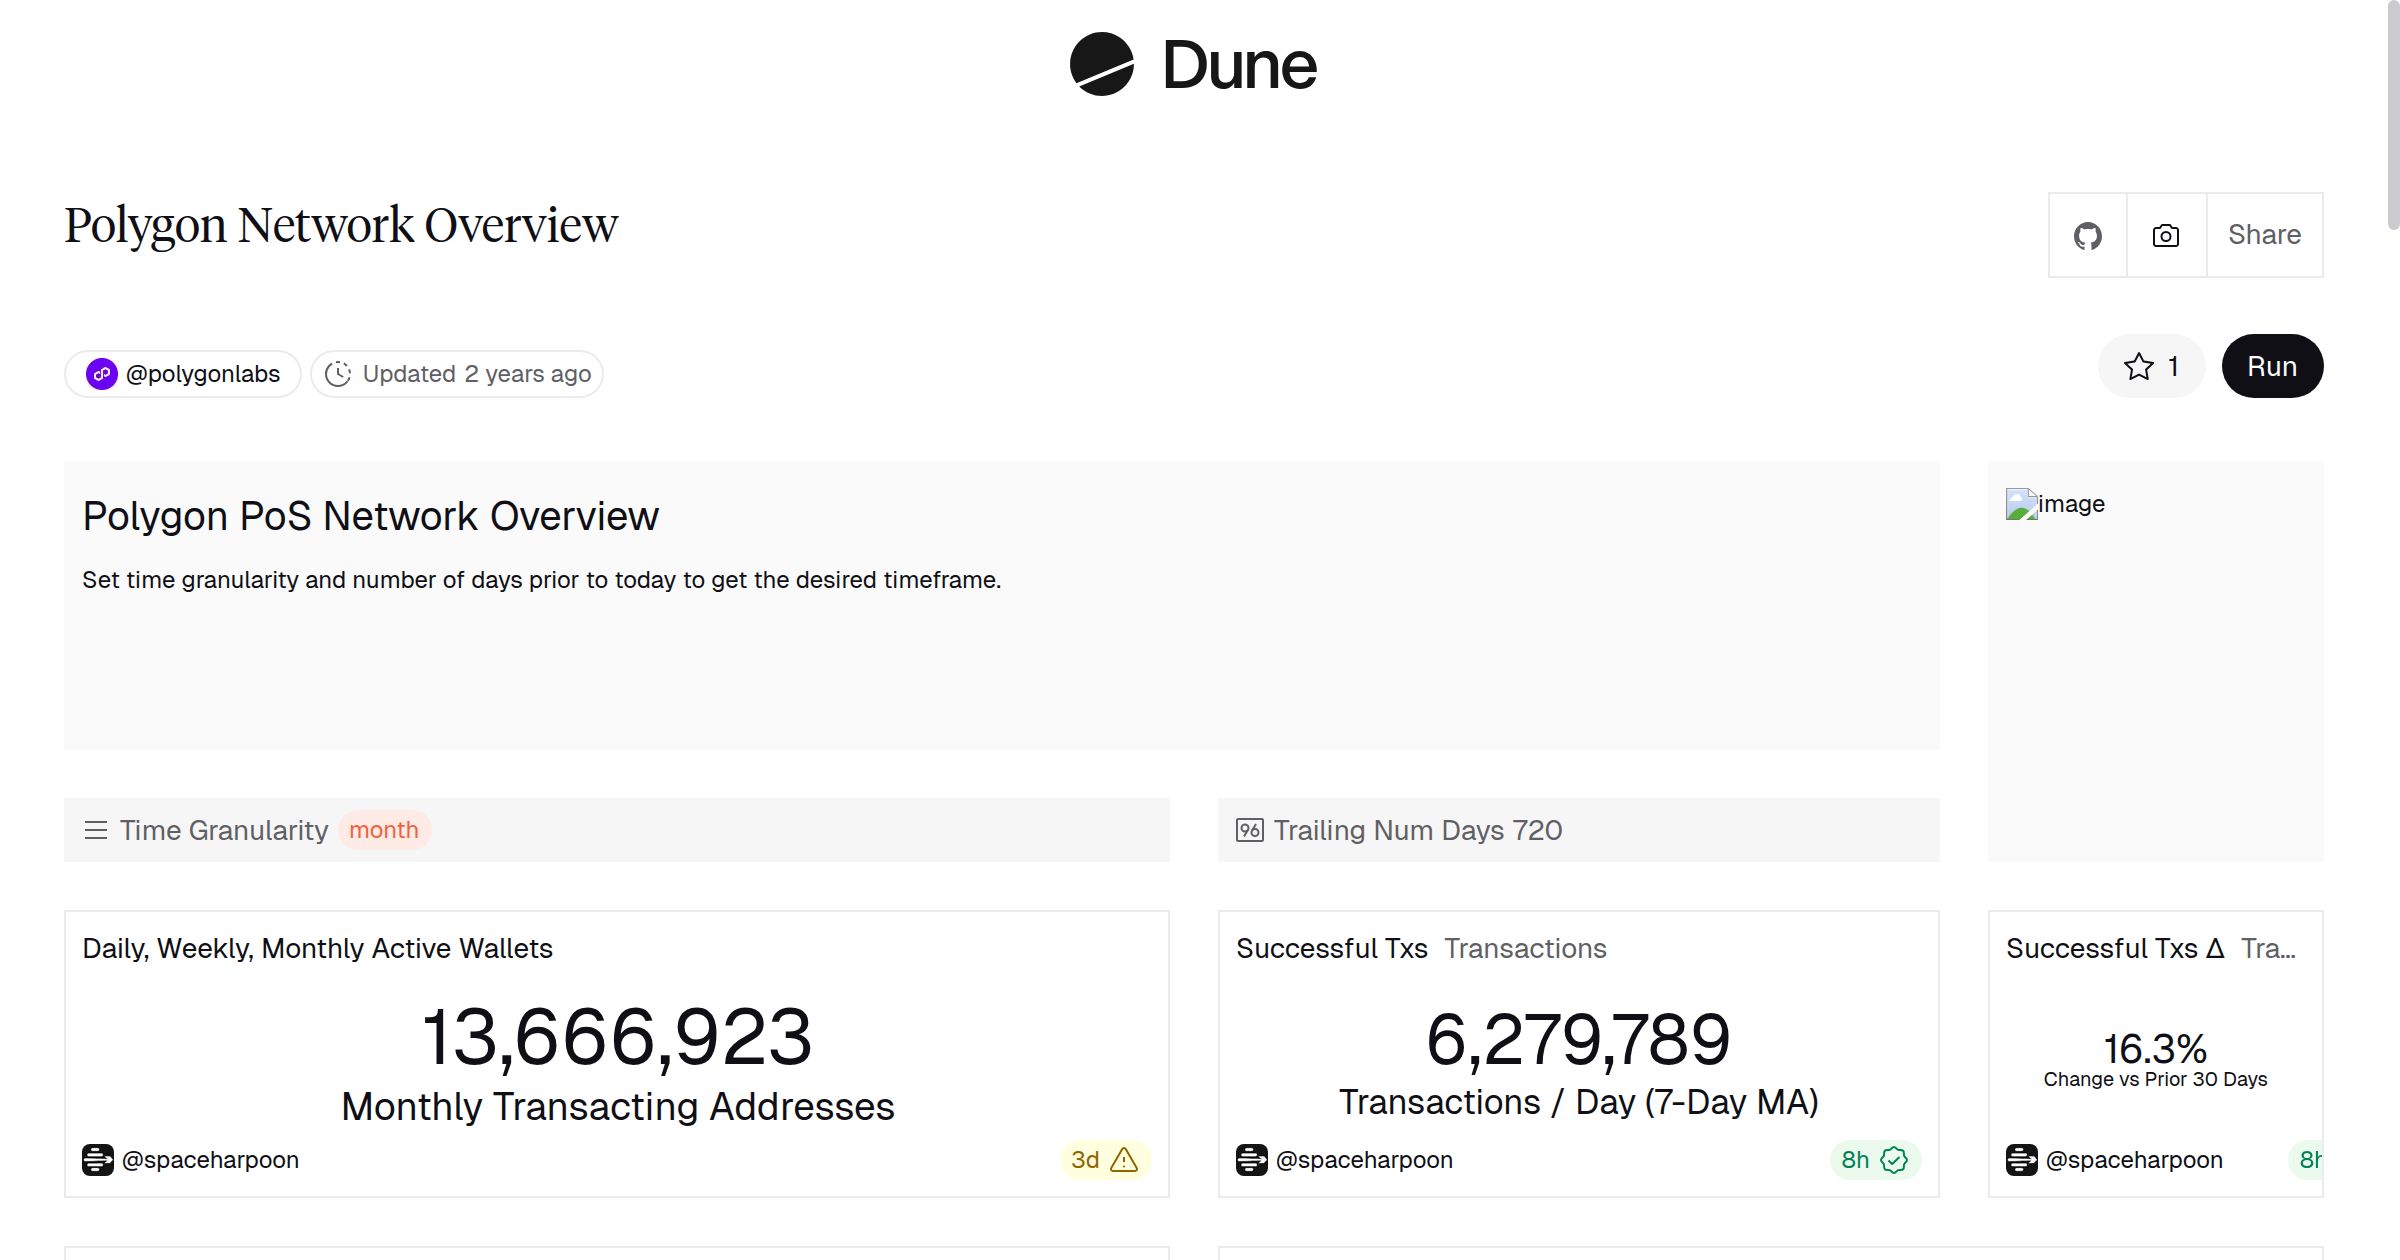Click the Time Granularity list icon
2400x1260 pixels.
click(96, 830)
